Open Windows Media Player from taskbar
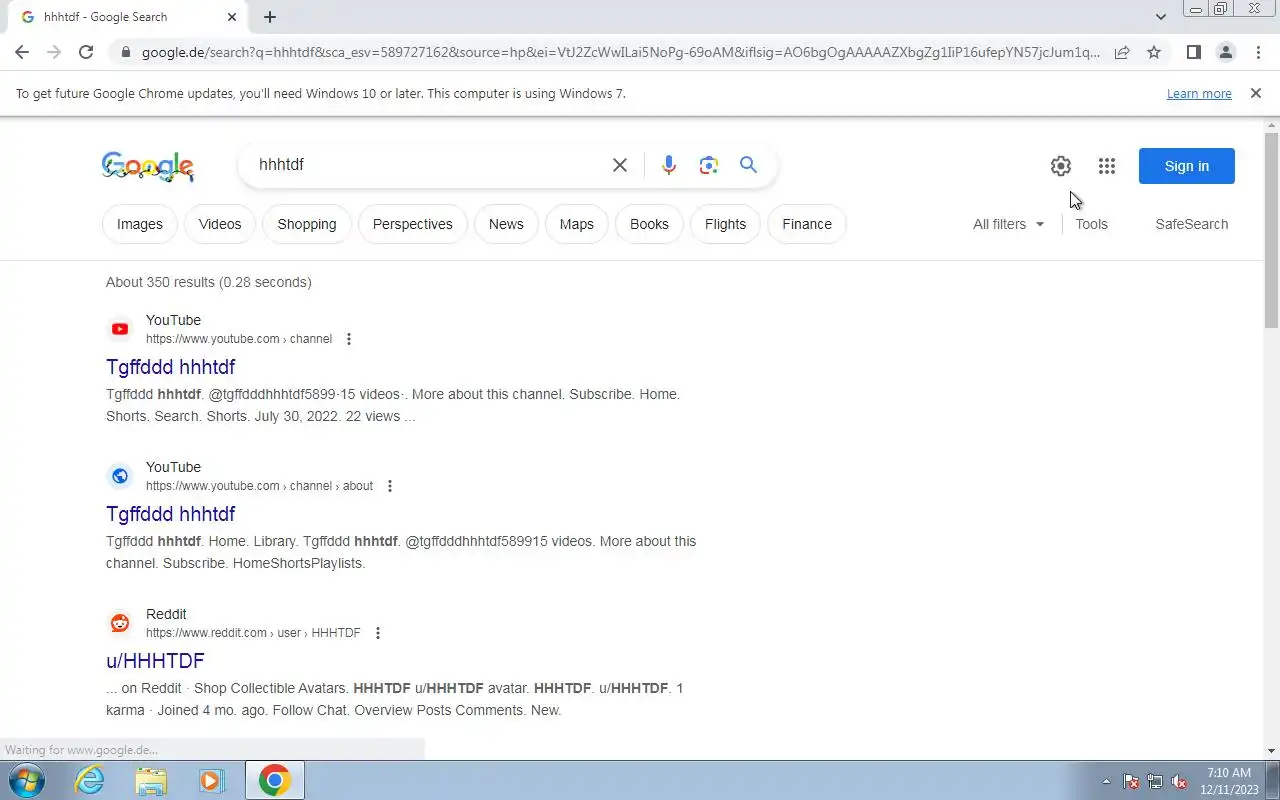 (x=212, y=780)
